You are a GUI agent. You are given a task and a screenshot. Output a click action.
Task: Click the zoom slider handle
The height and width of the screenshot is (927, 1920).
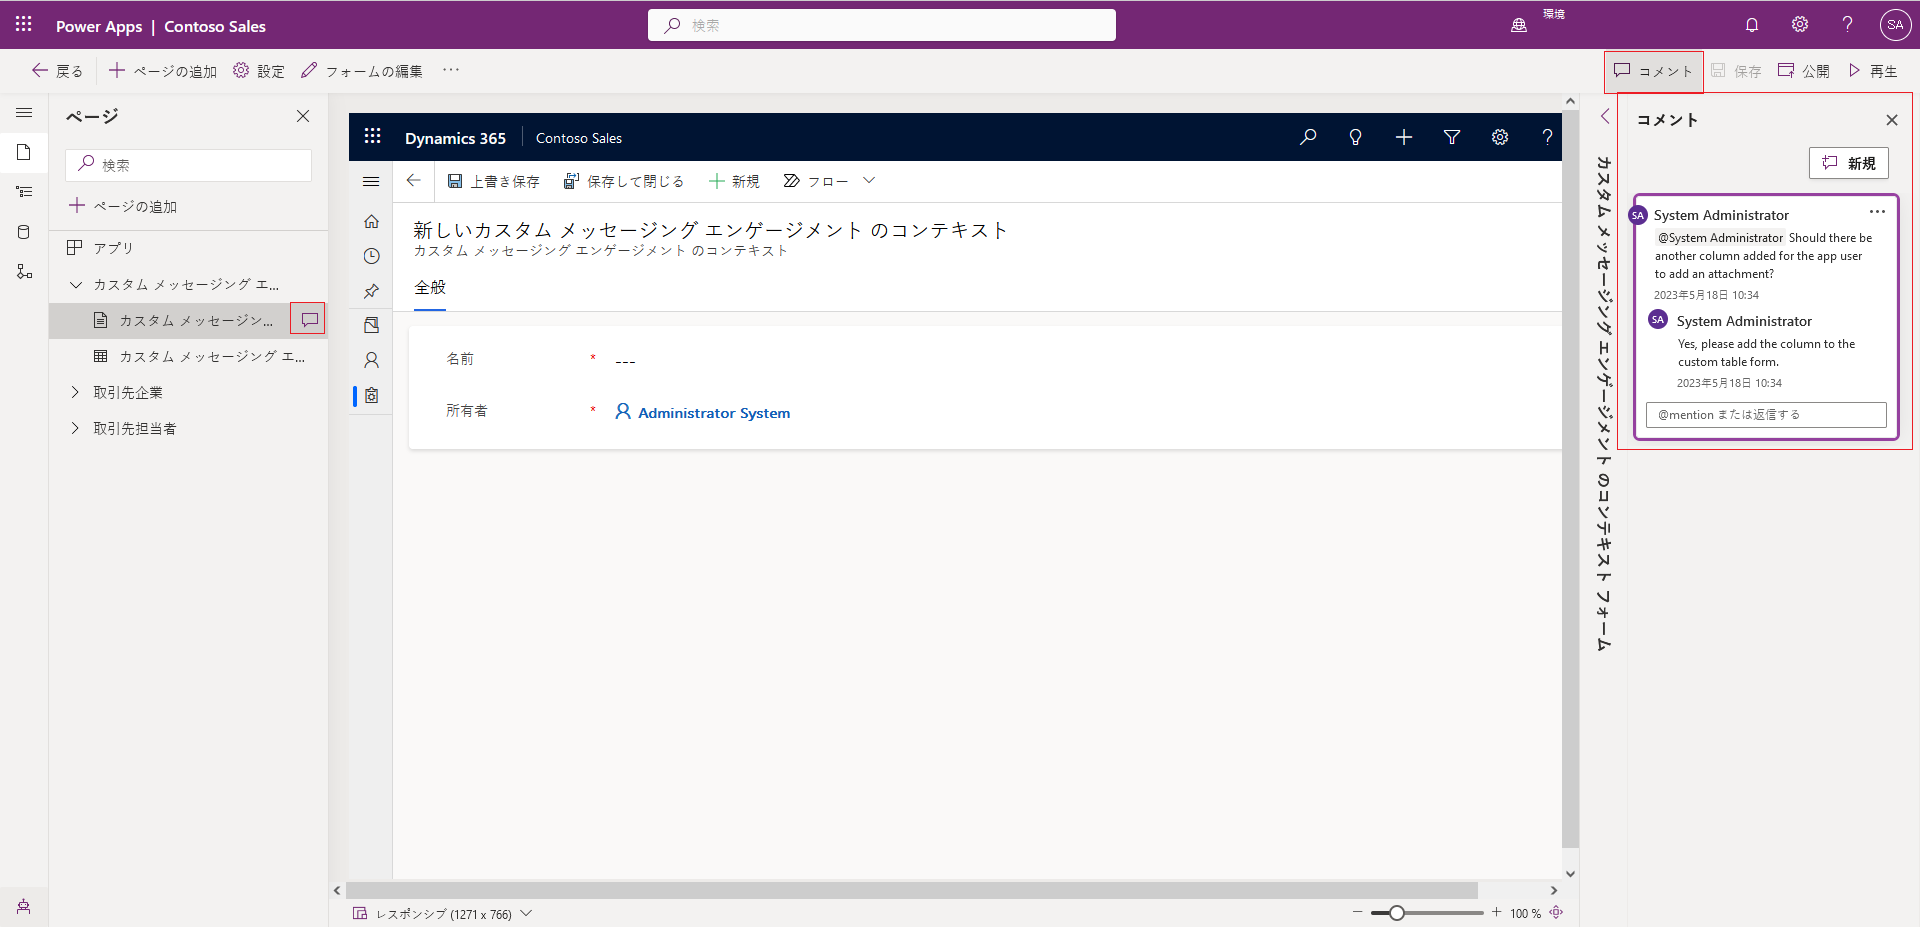click(1397, 913)
